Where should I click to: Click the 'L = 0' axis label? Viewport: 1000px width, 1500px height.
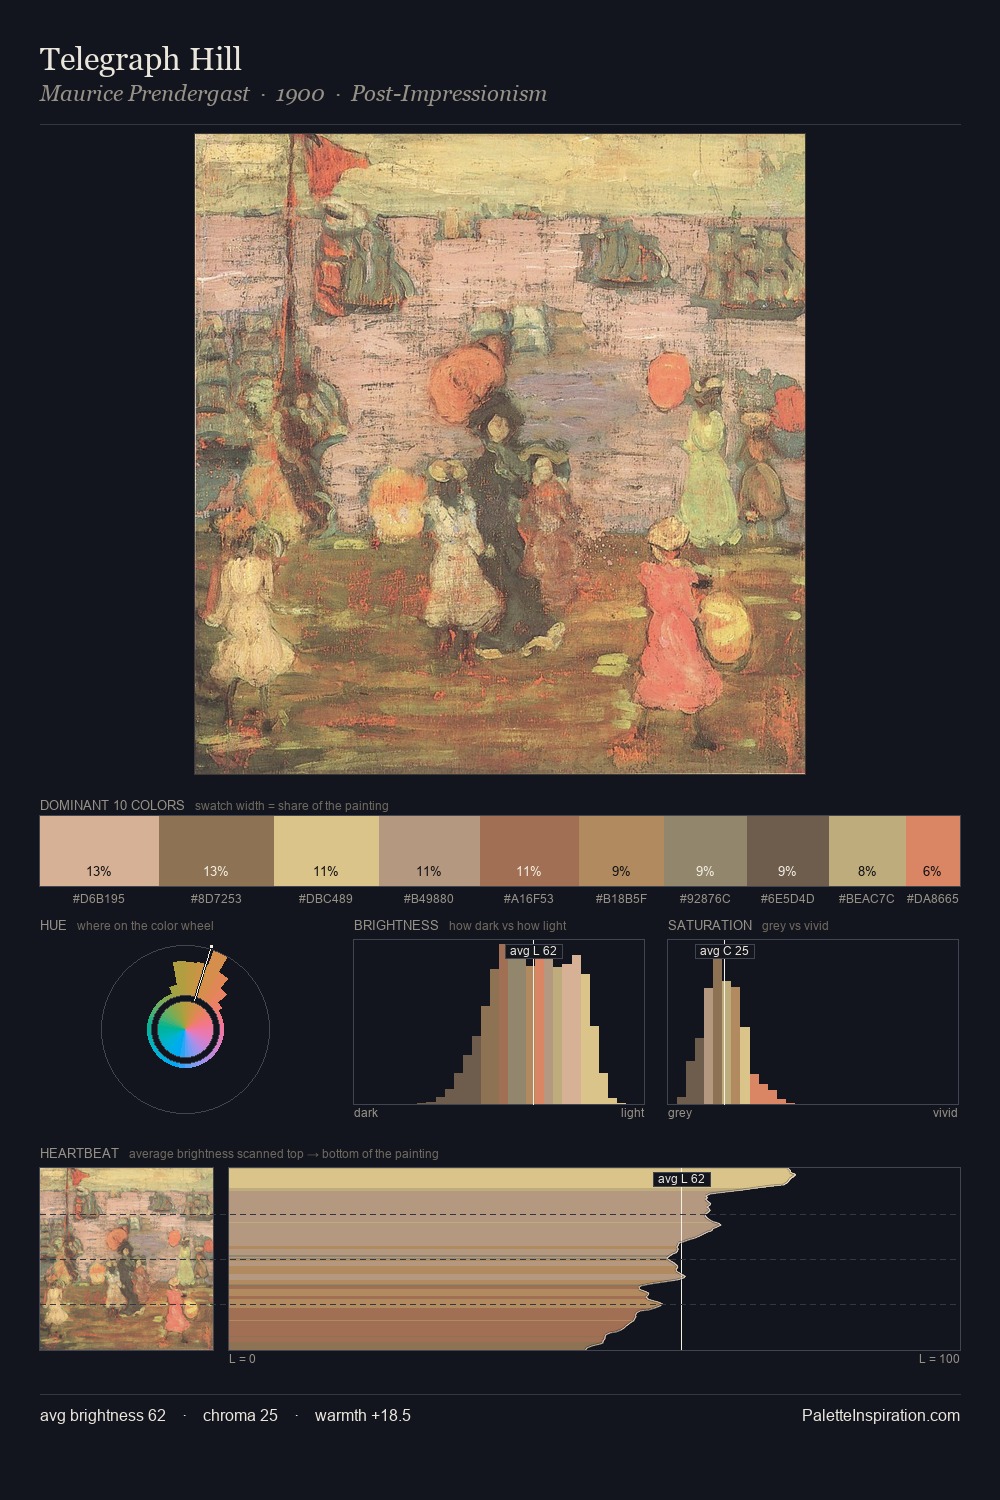(242, 1359)
